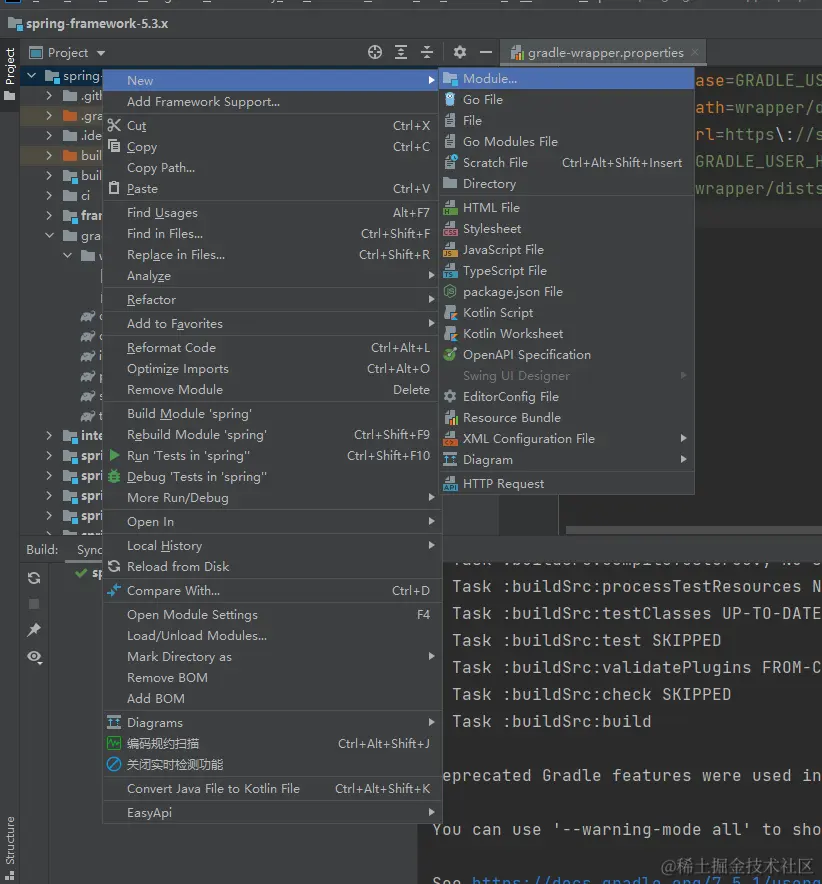Click the docs.gradle.org link in output
This screenshot has width=822, height=884.
[x=646, y=879]
